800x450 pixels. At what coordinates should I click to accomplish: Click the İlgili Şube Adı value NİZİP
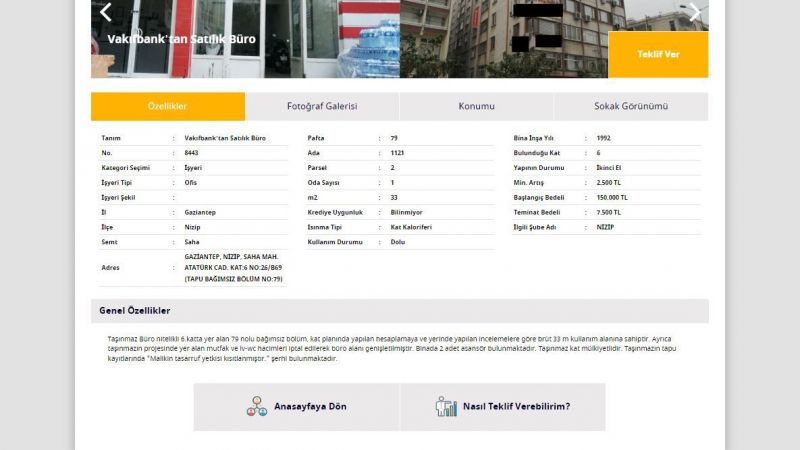[x=605, y=227]
